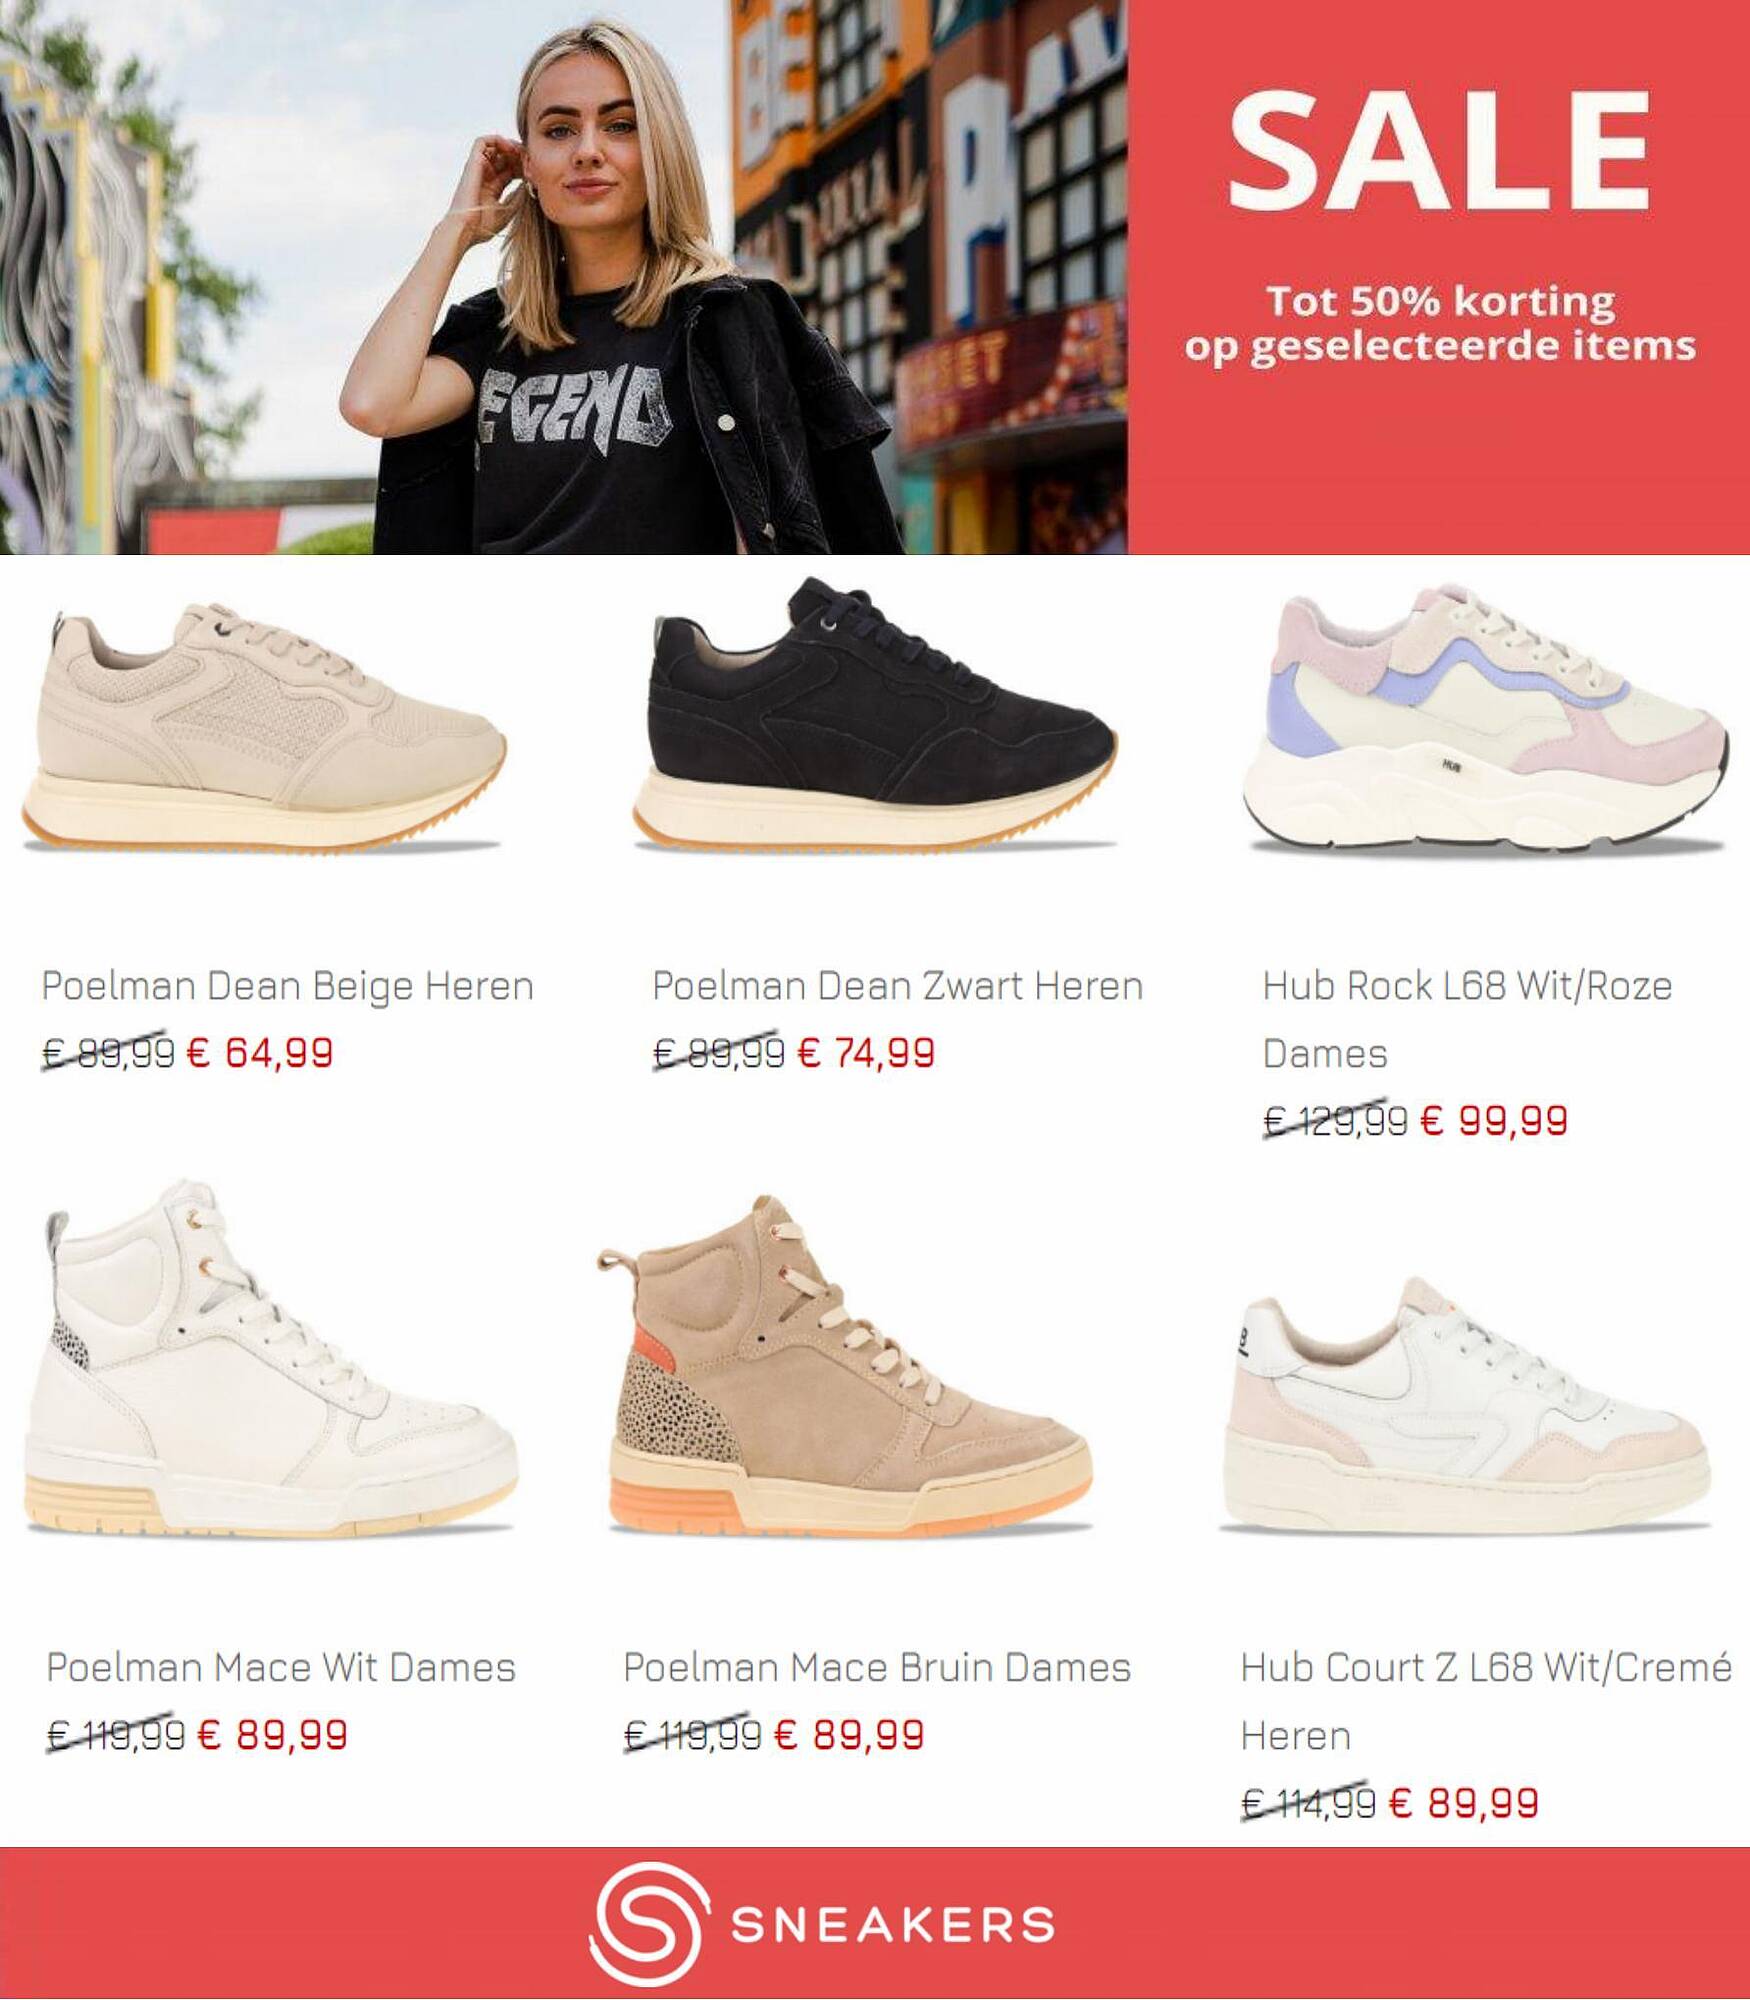This screenshot has height=2000, width=1750.
Task: Click the € 64,99 sale price
Action: (260, 1053)
